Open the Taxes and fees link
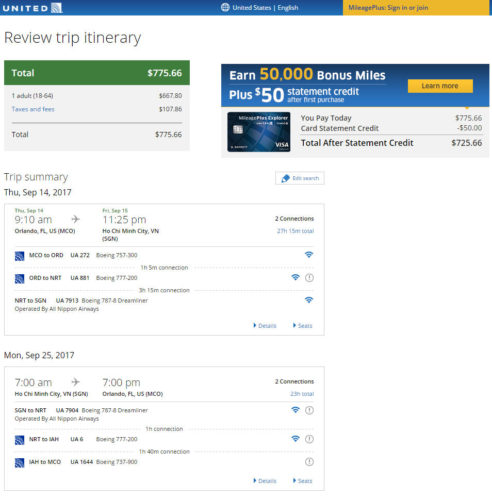Viewport: 492px width, 500px height. [33, 109]
